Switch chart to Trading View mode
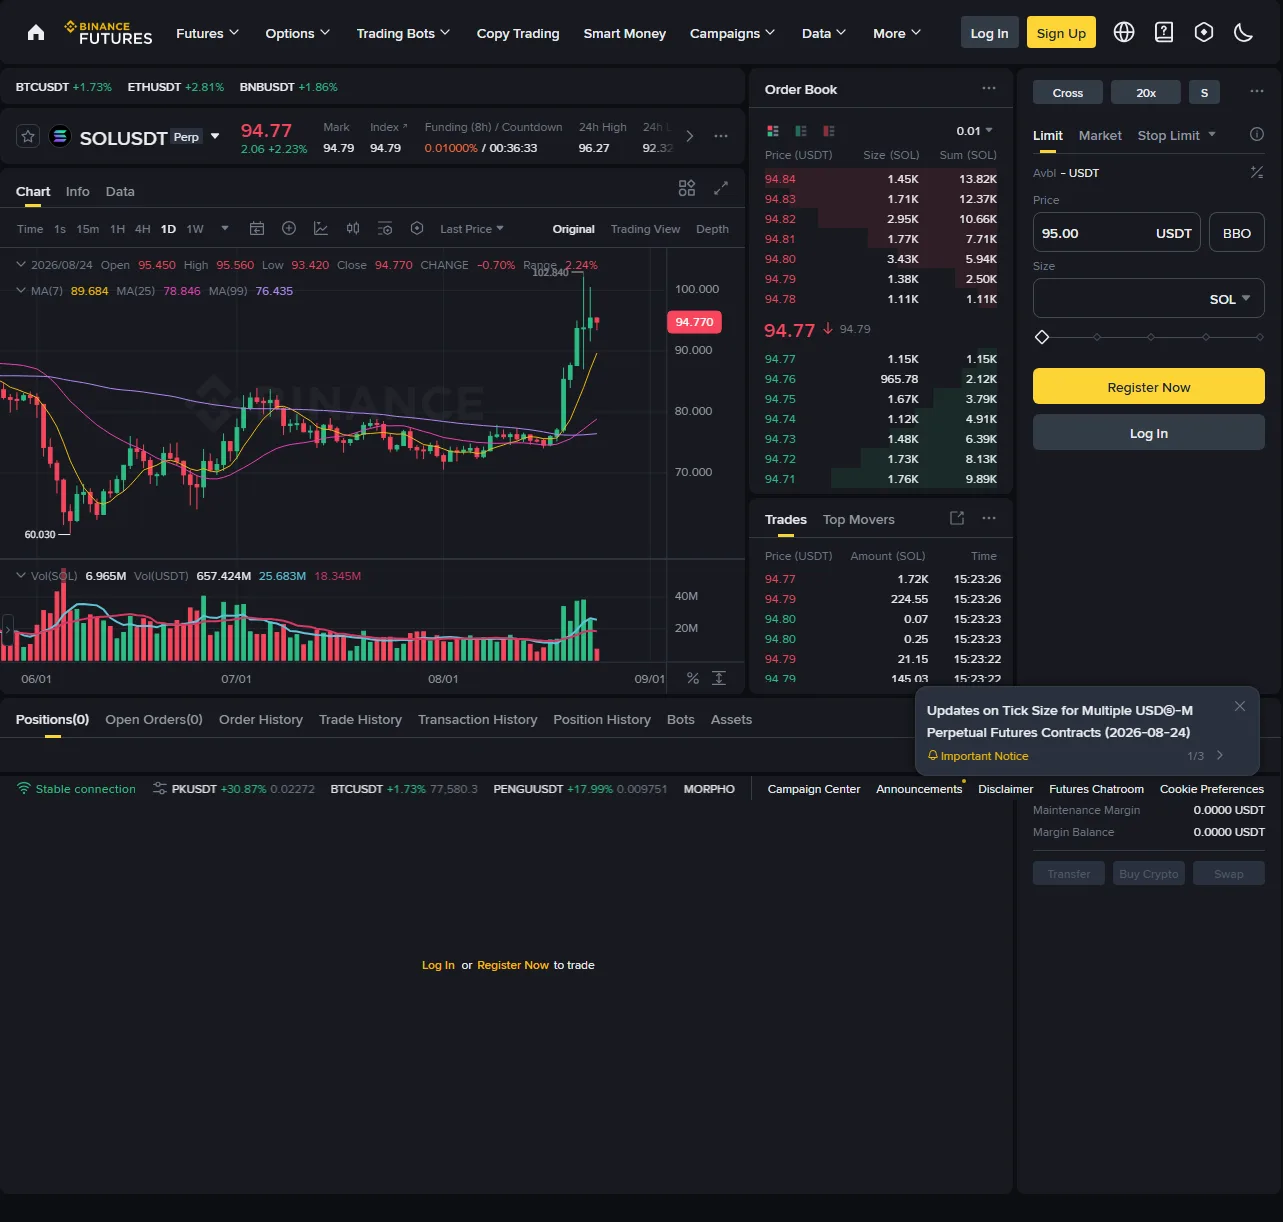 click(645, 229)
